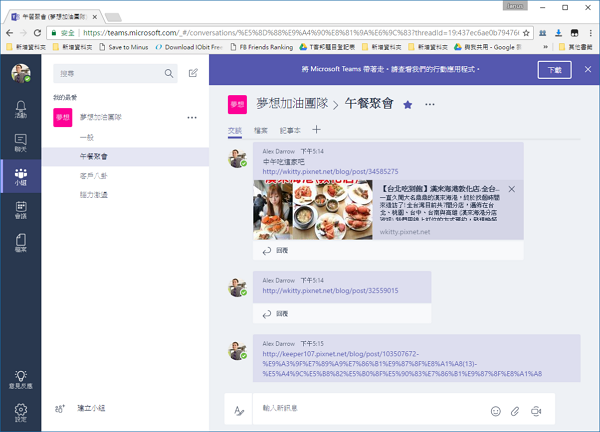Switch to the 交談 tab
The height and width of the screenshot is (432, 600).
235,130
